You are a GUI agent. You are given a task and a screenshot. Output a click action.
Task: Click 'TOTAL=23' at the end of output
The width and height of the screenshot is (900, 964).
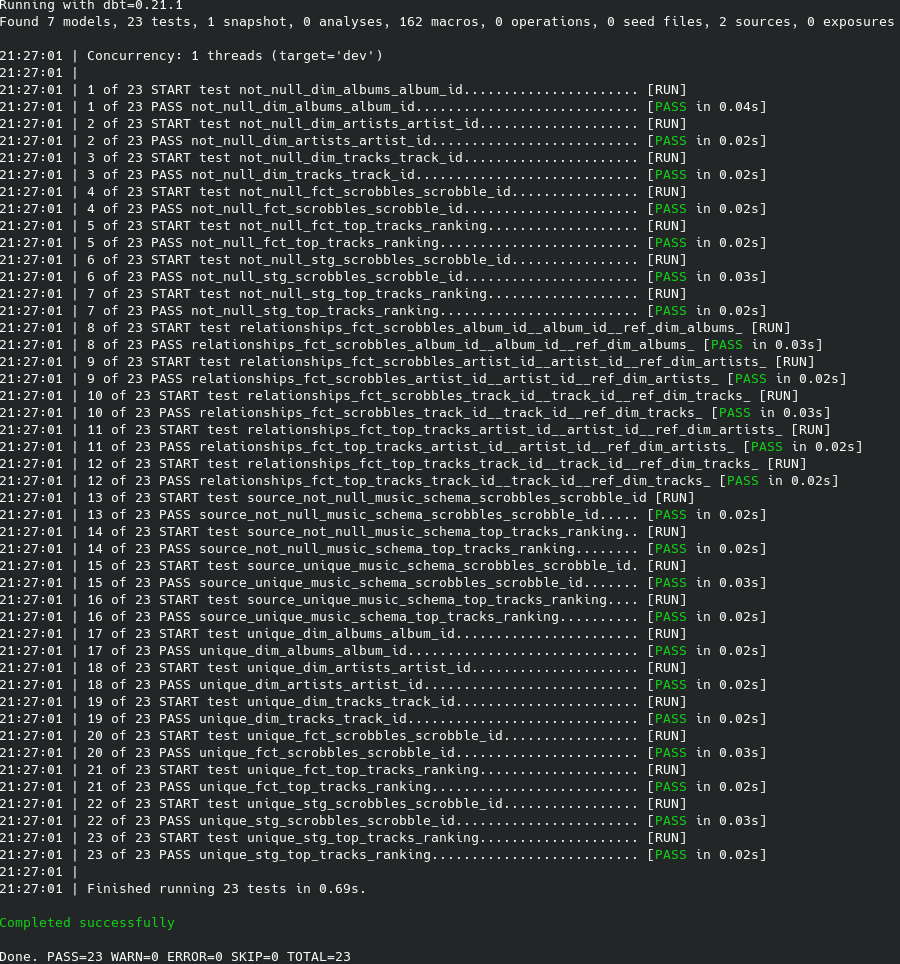[x=319, y=956]
